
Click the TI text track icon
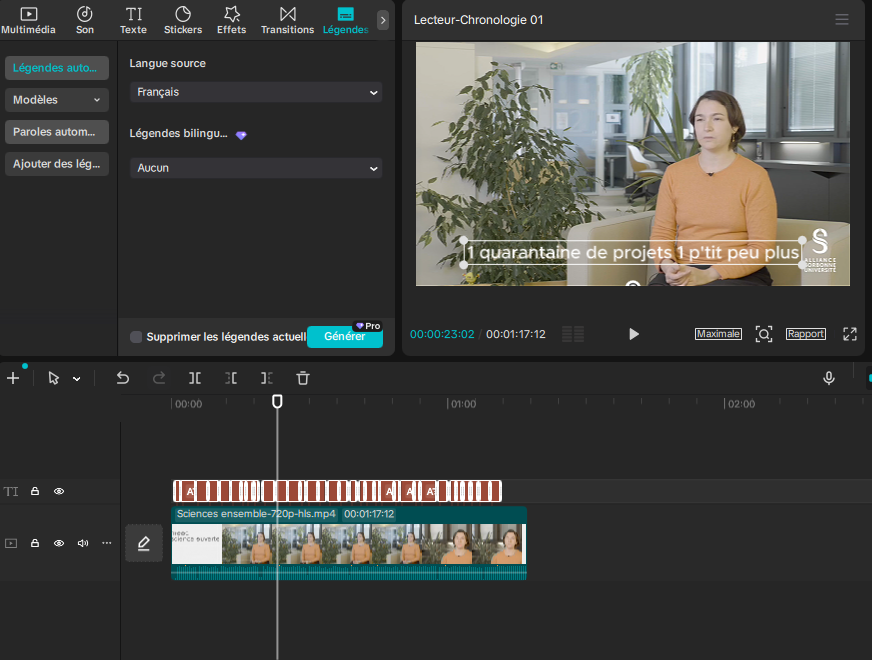pyautogui.click(x=11, y=492)
